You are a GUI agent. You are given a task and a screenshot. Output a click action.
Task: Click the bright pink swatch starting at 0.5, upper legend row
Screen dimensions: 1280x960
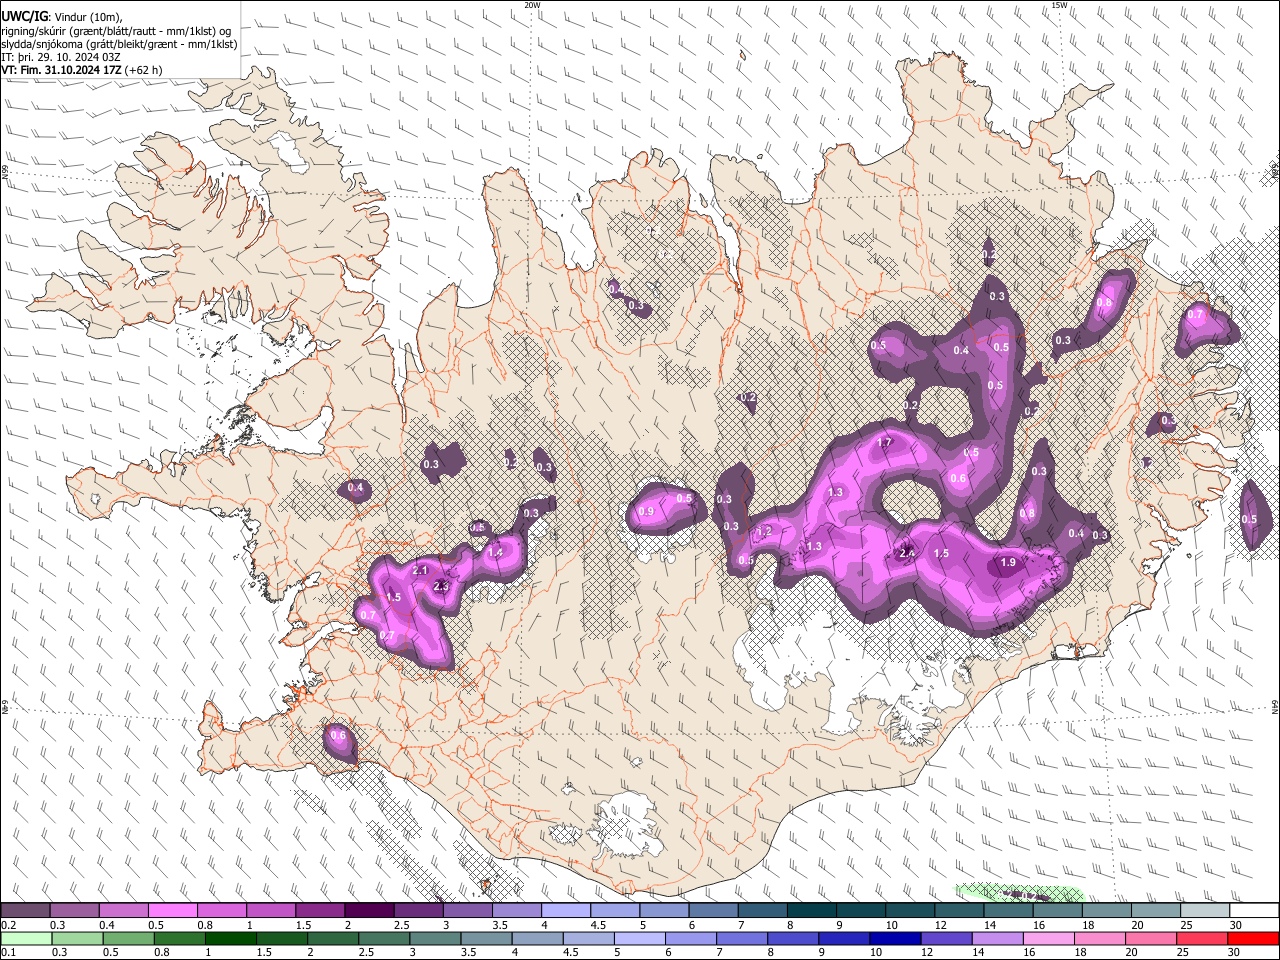(x=172, y=910)
